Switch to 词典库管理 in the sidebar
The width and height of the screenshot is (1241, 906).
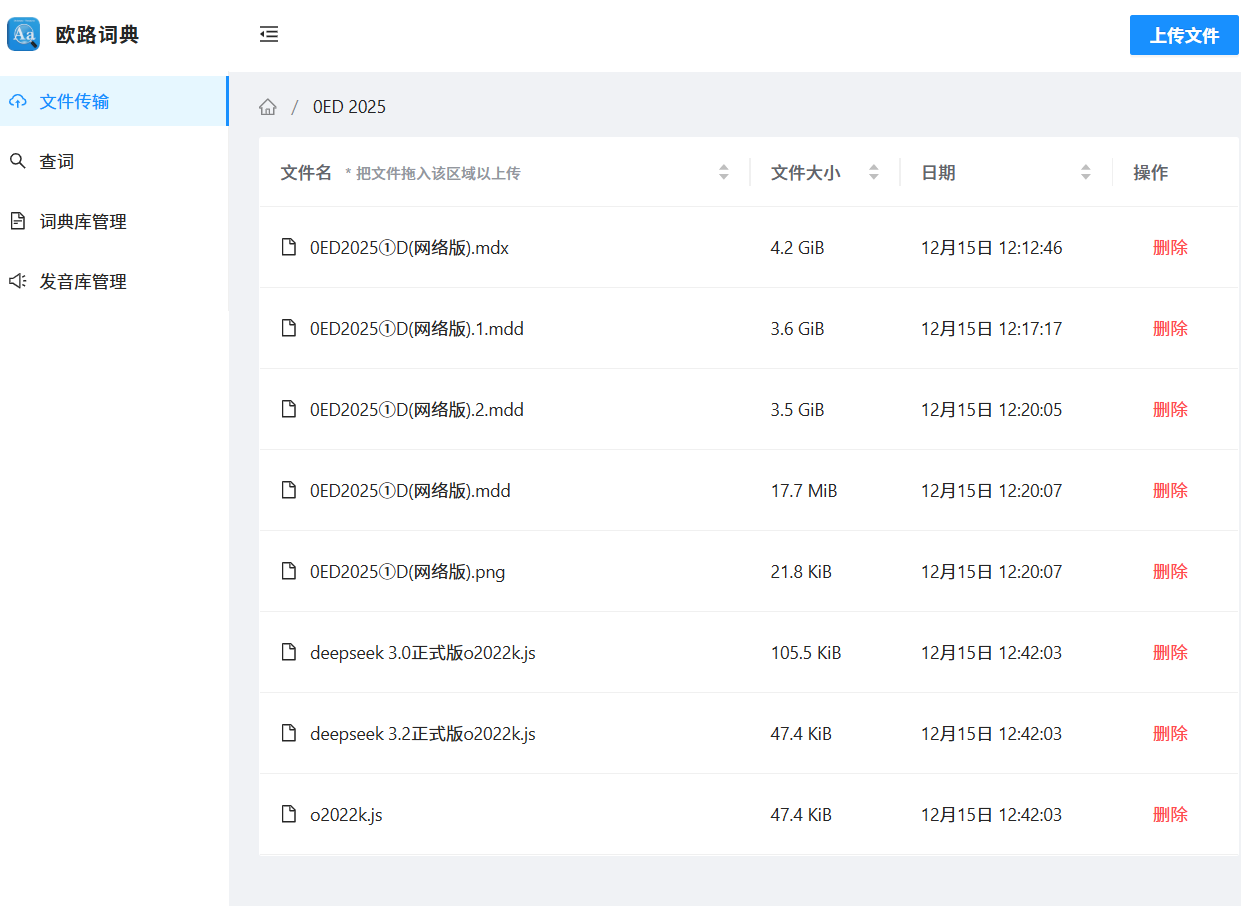tap(83, 222)
